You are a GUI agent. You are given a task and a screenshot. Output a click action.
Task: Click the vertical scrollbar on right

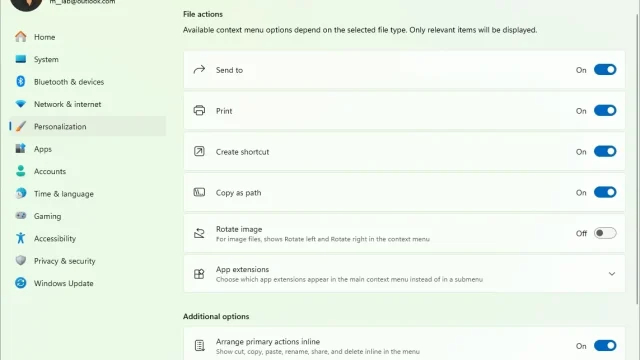tap(637, 159)
